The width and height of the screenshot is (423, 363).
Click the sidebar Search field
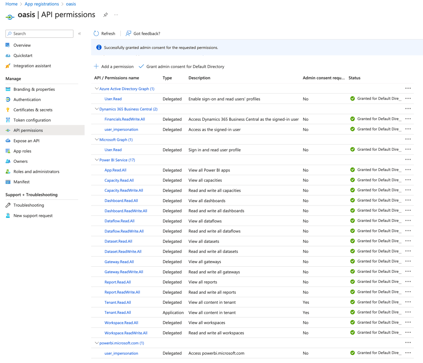coord(39,34)
